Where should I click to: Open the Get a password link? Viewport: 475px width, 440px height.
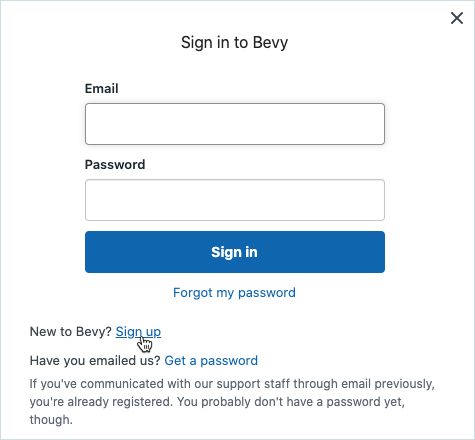[211, 361]
